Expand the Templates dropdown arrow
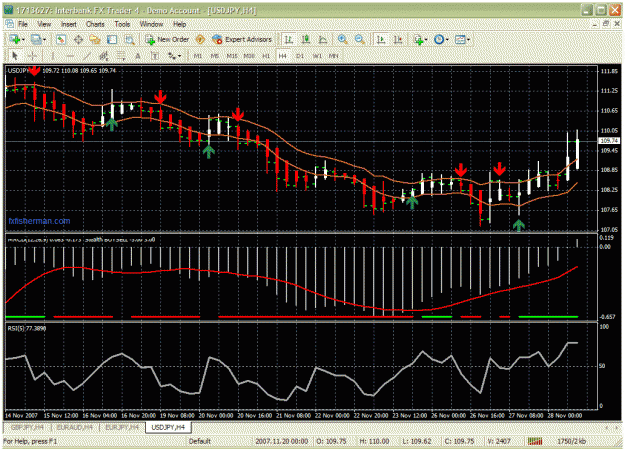This screenshot has height=449, width=625. coord(468,39)
